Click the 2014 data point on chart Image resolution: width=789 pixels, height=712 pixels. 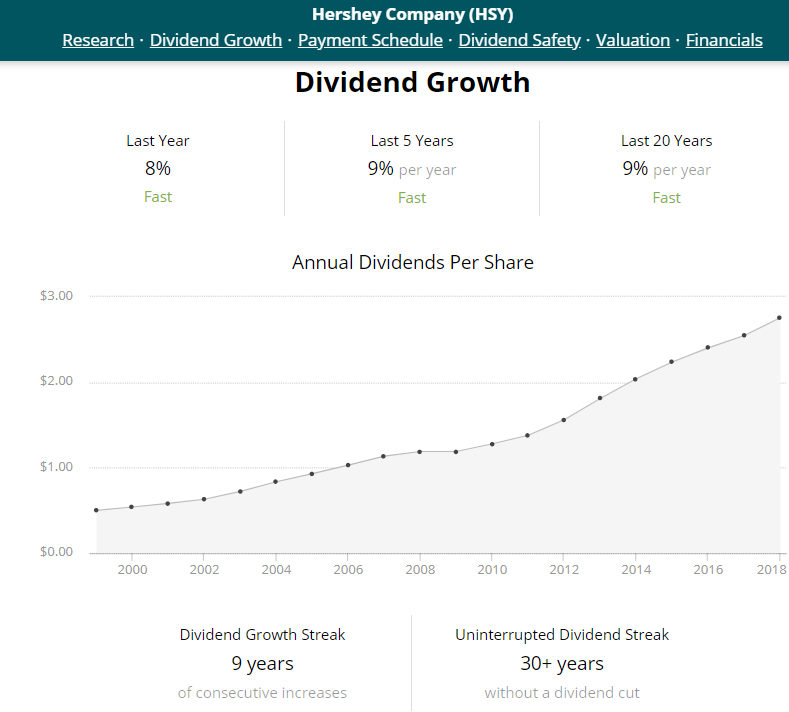(636, 379)
